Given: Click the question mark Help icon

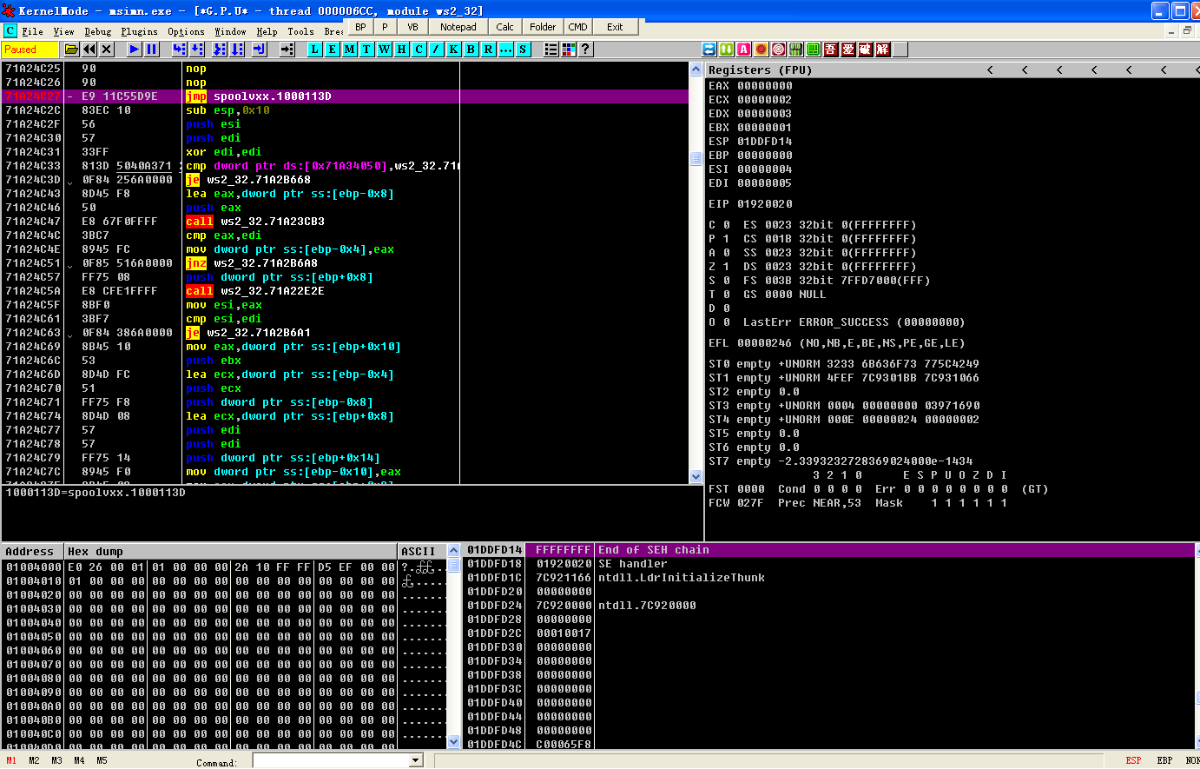Looking at the screenshot, I should tap(584, 49).
